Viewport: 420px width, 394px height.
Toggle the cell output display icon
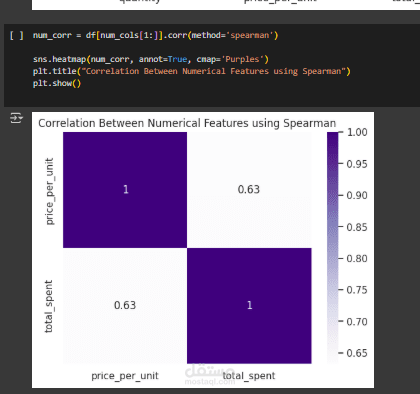[x=16, y=118]
